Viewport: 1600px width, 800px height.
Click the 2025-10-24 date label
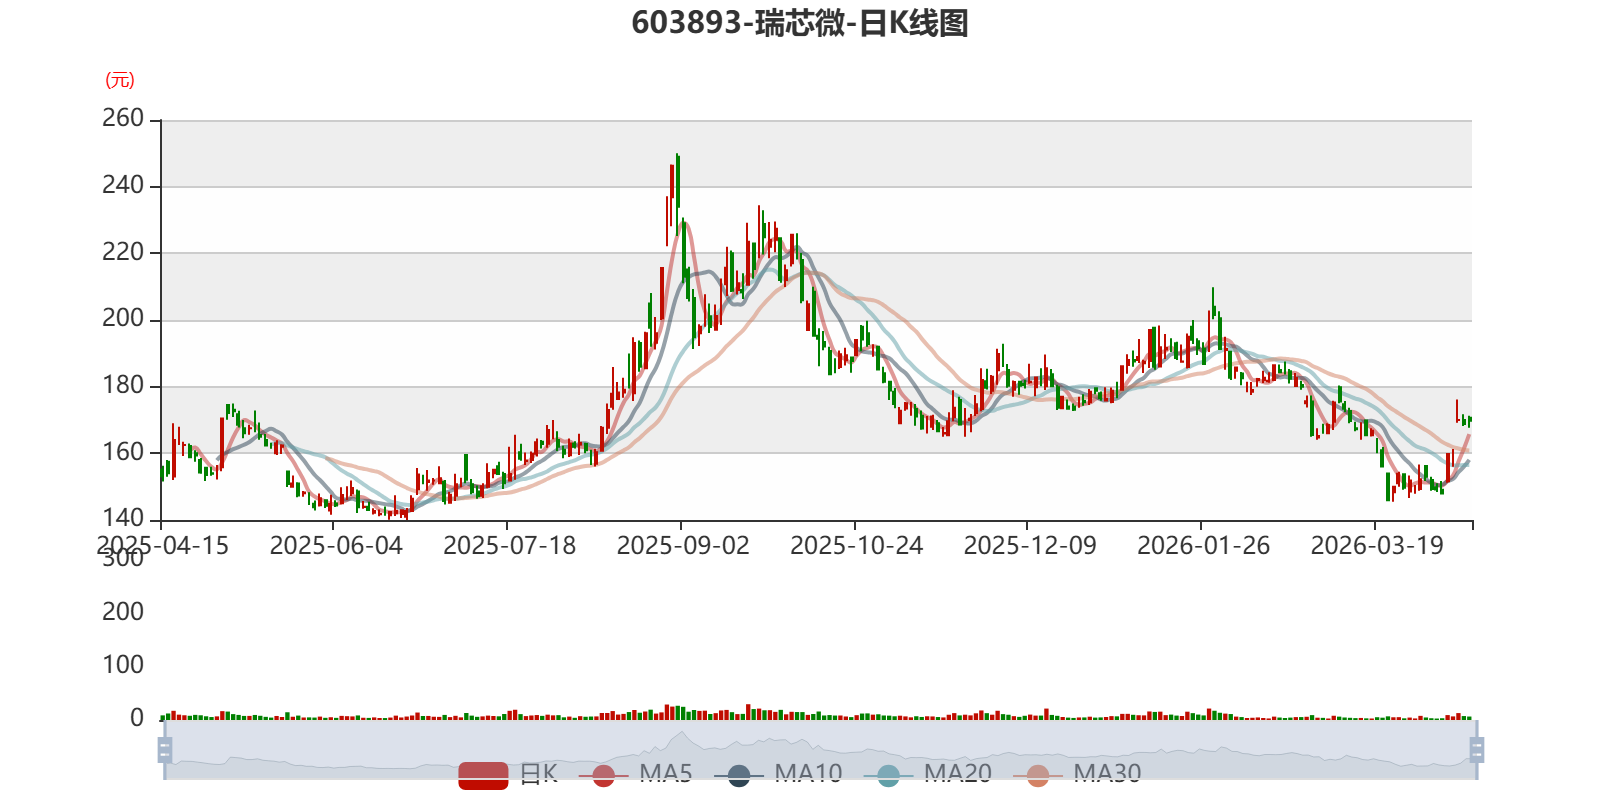coord(857,546)
